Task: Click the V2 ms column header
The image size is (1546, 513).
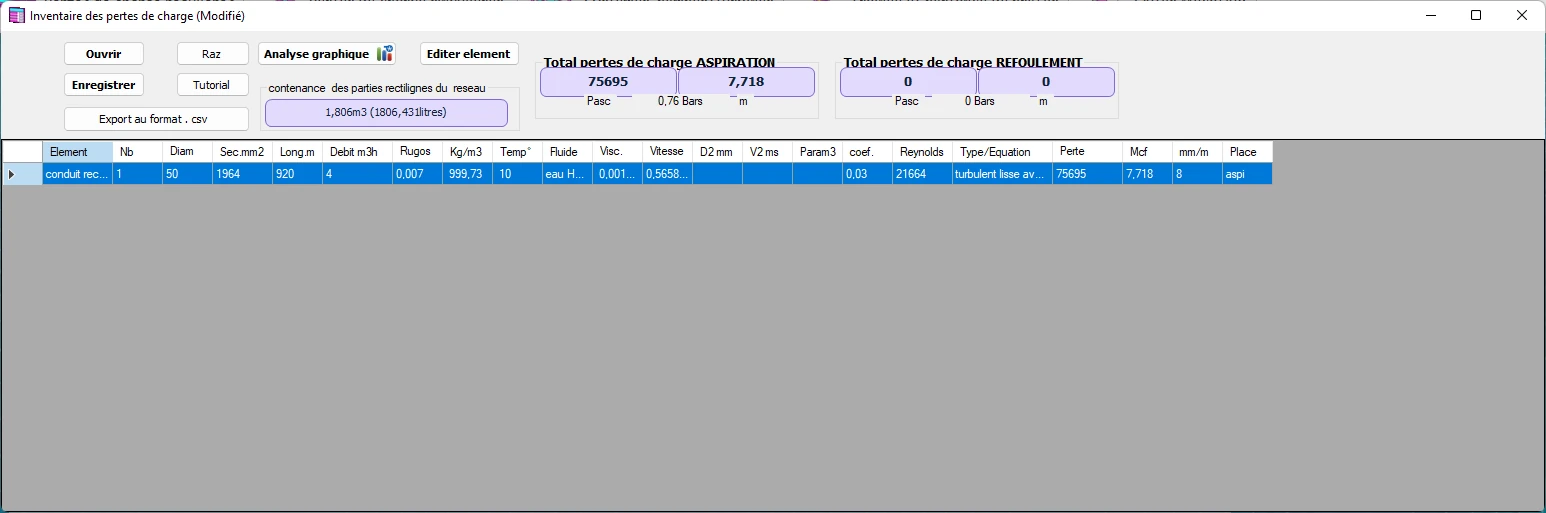Action: tap(767, 152)
